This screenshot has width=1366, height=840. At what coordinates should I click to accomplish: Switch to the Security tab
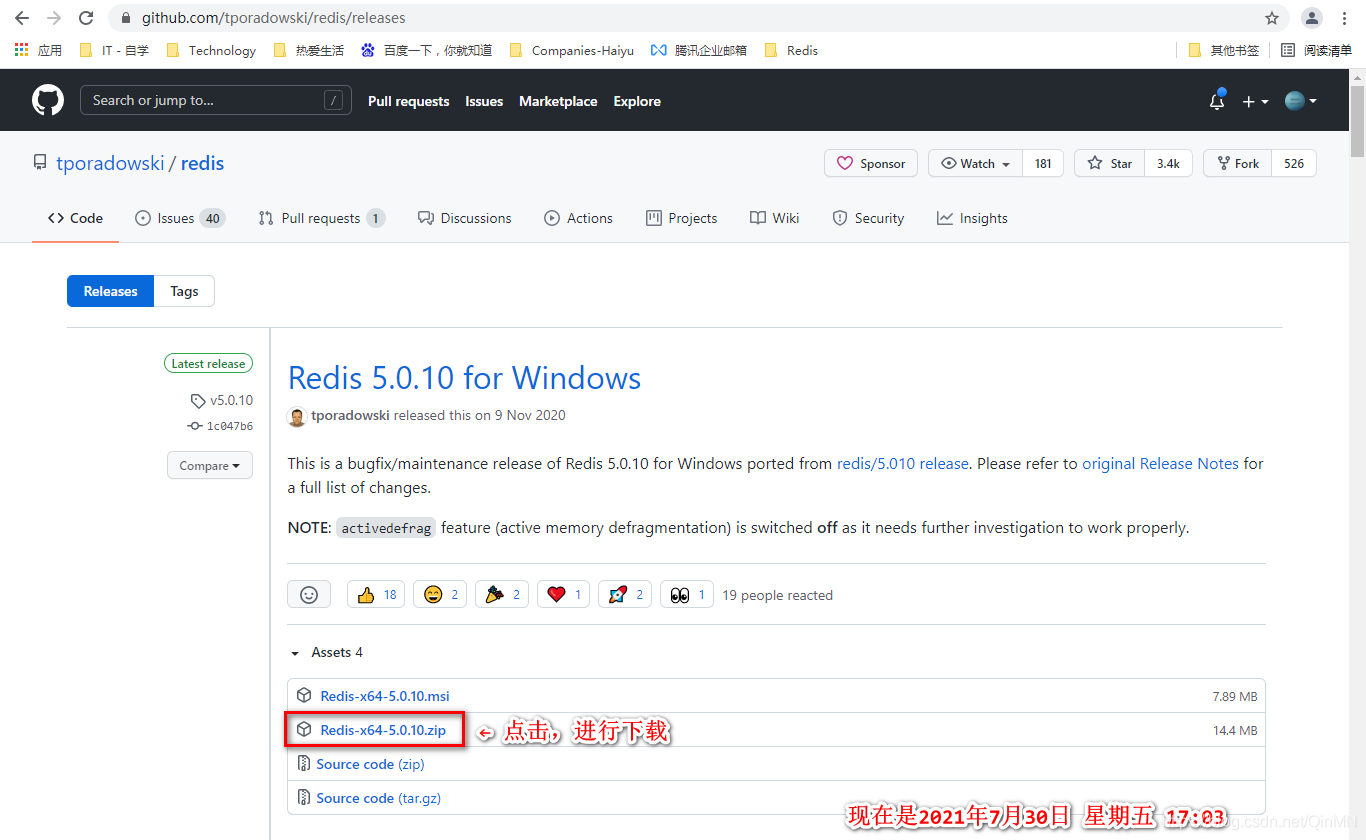(x=868, y=218)
